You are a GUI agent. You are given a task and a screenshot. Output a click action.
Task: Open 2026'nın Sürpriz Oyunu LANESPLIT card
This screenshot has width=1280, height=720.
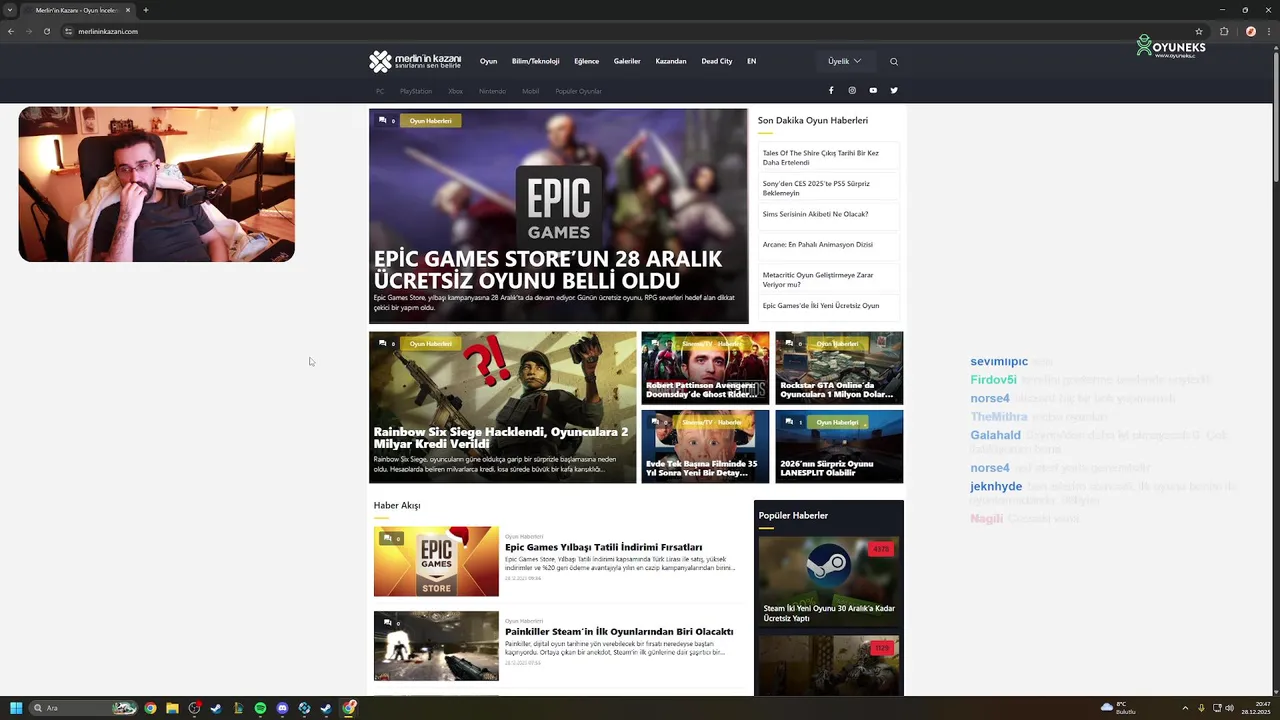pos(839,446)
